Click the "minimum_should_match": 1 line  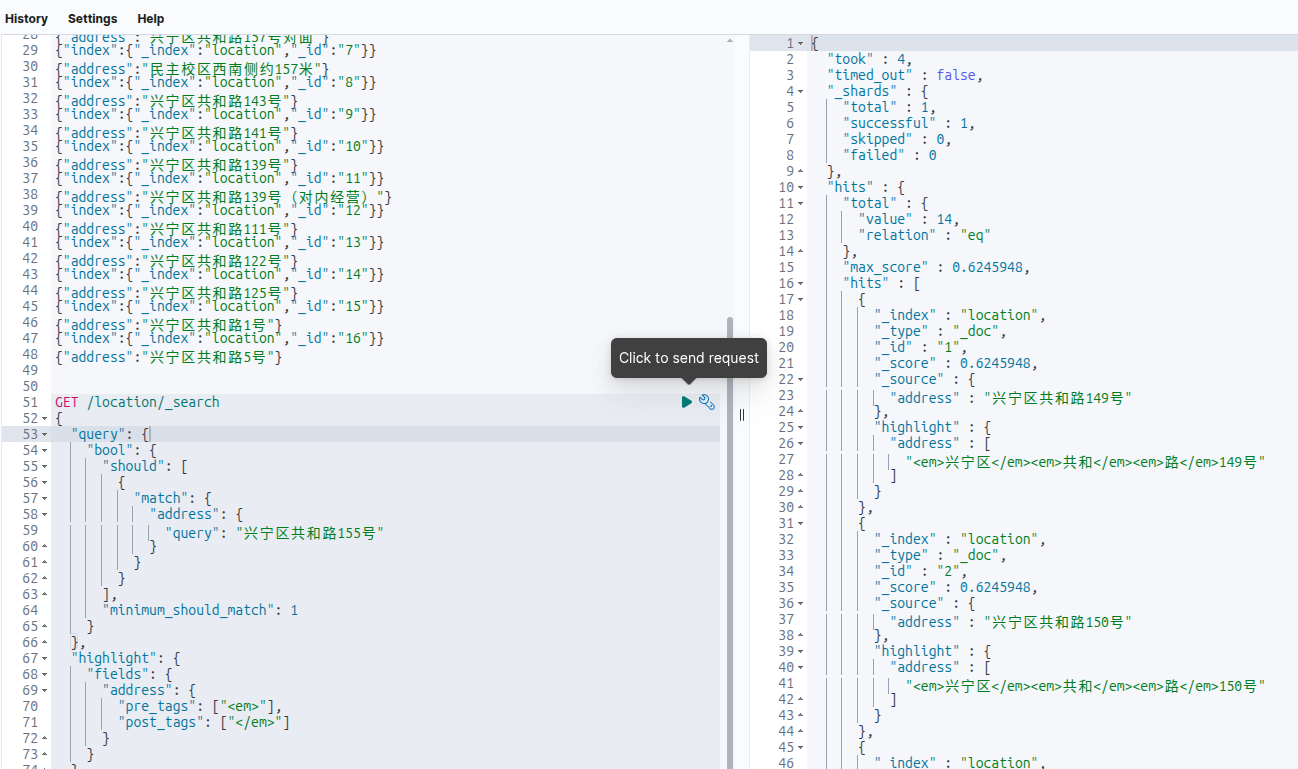tap(200, 610)
